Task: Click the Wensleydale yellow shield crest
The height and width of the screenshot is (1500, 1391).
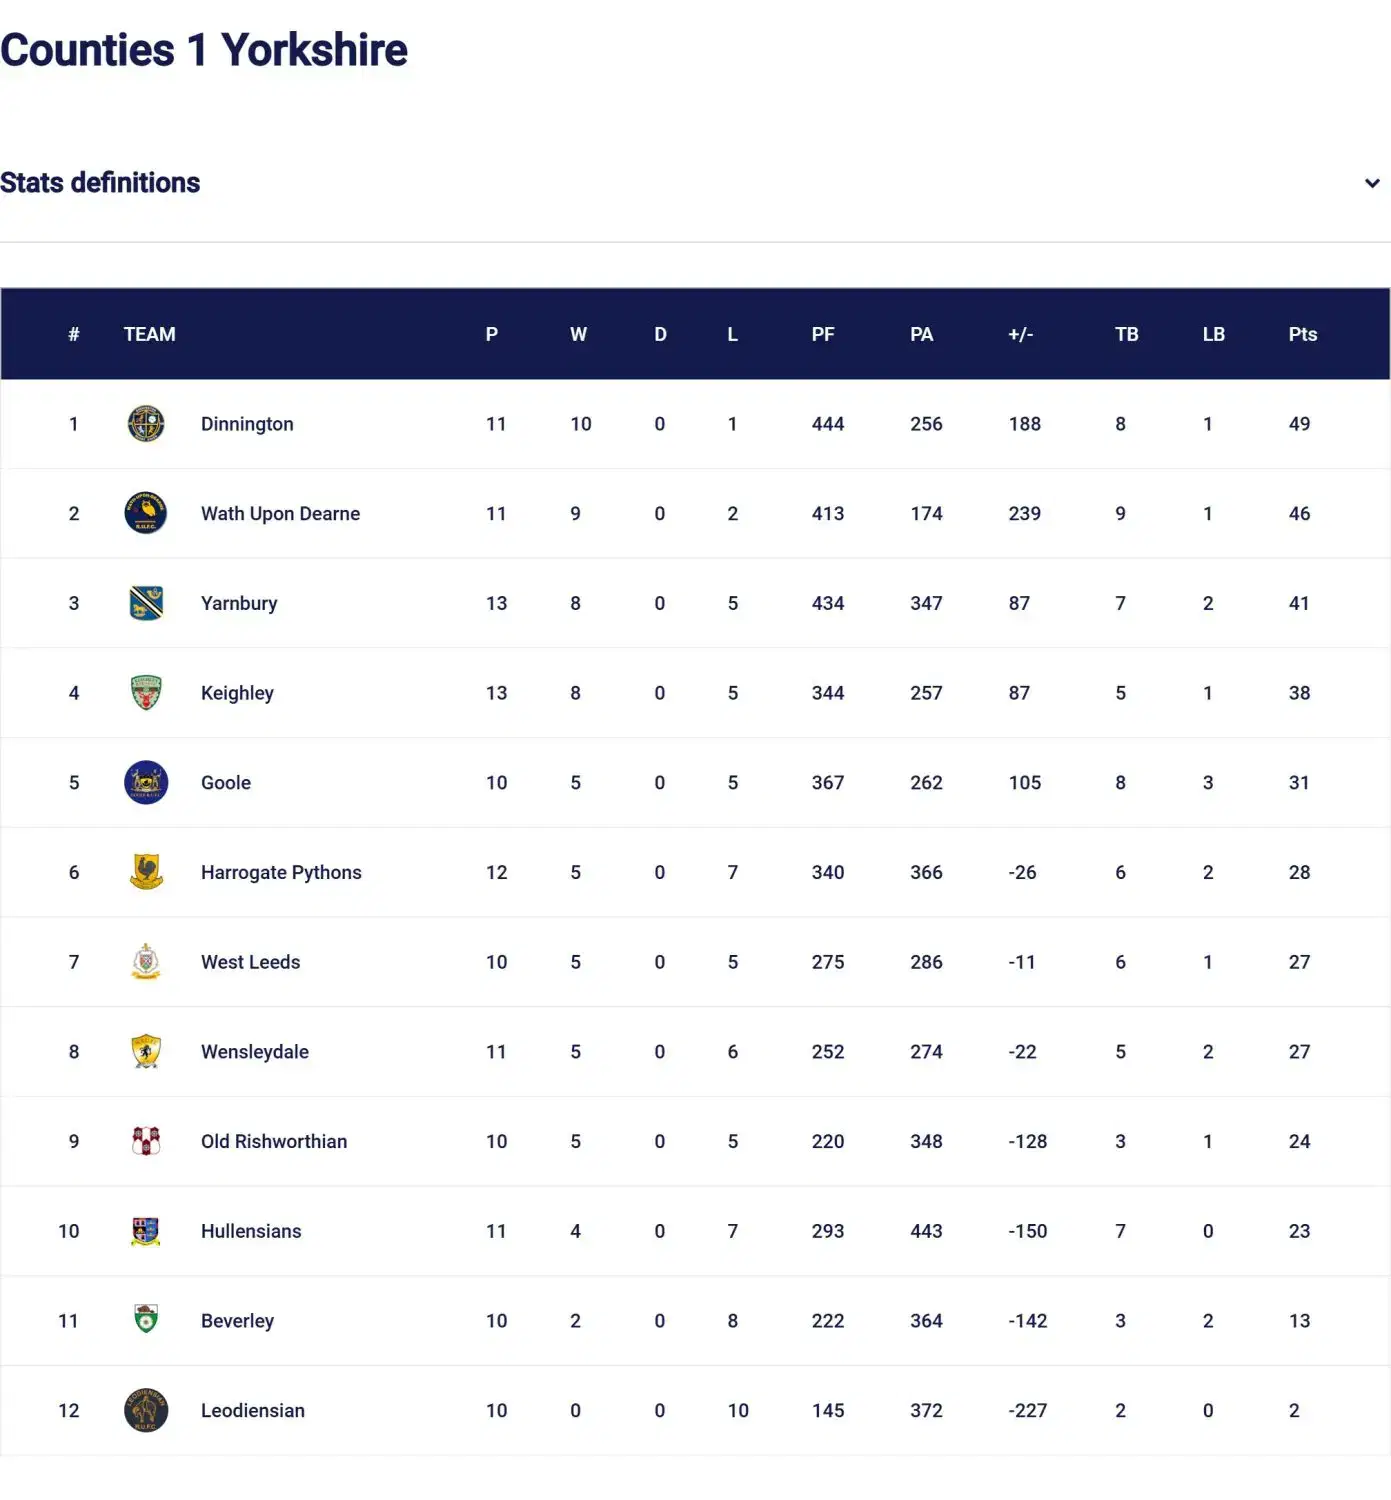Action: [146, 1051]
